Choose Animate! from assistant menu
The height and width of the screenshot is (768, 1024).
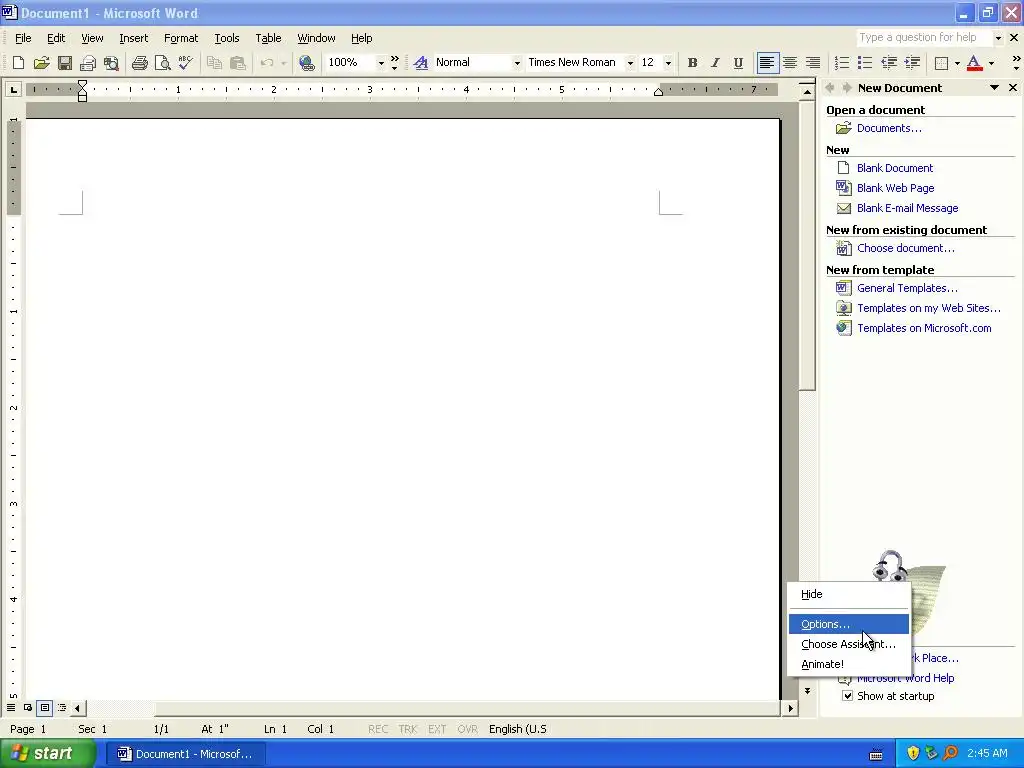[848, 664]
